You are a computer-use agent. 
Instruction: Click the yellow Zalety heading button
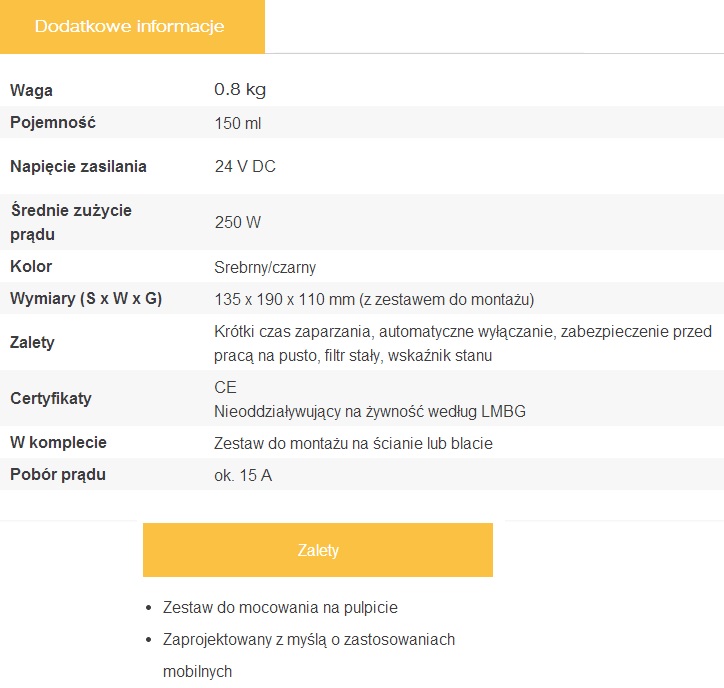coord(318,550)
